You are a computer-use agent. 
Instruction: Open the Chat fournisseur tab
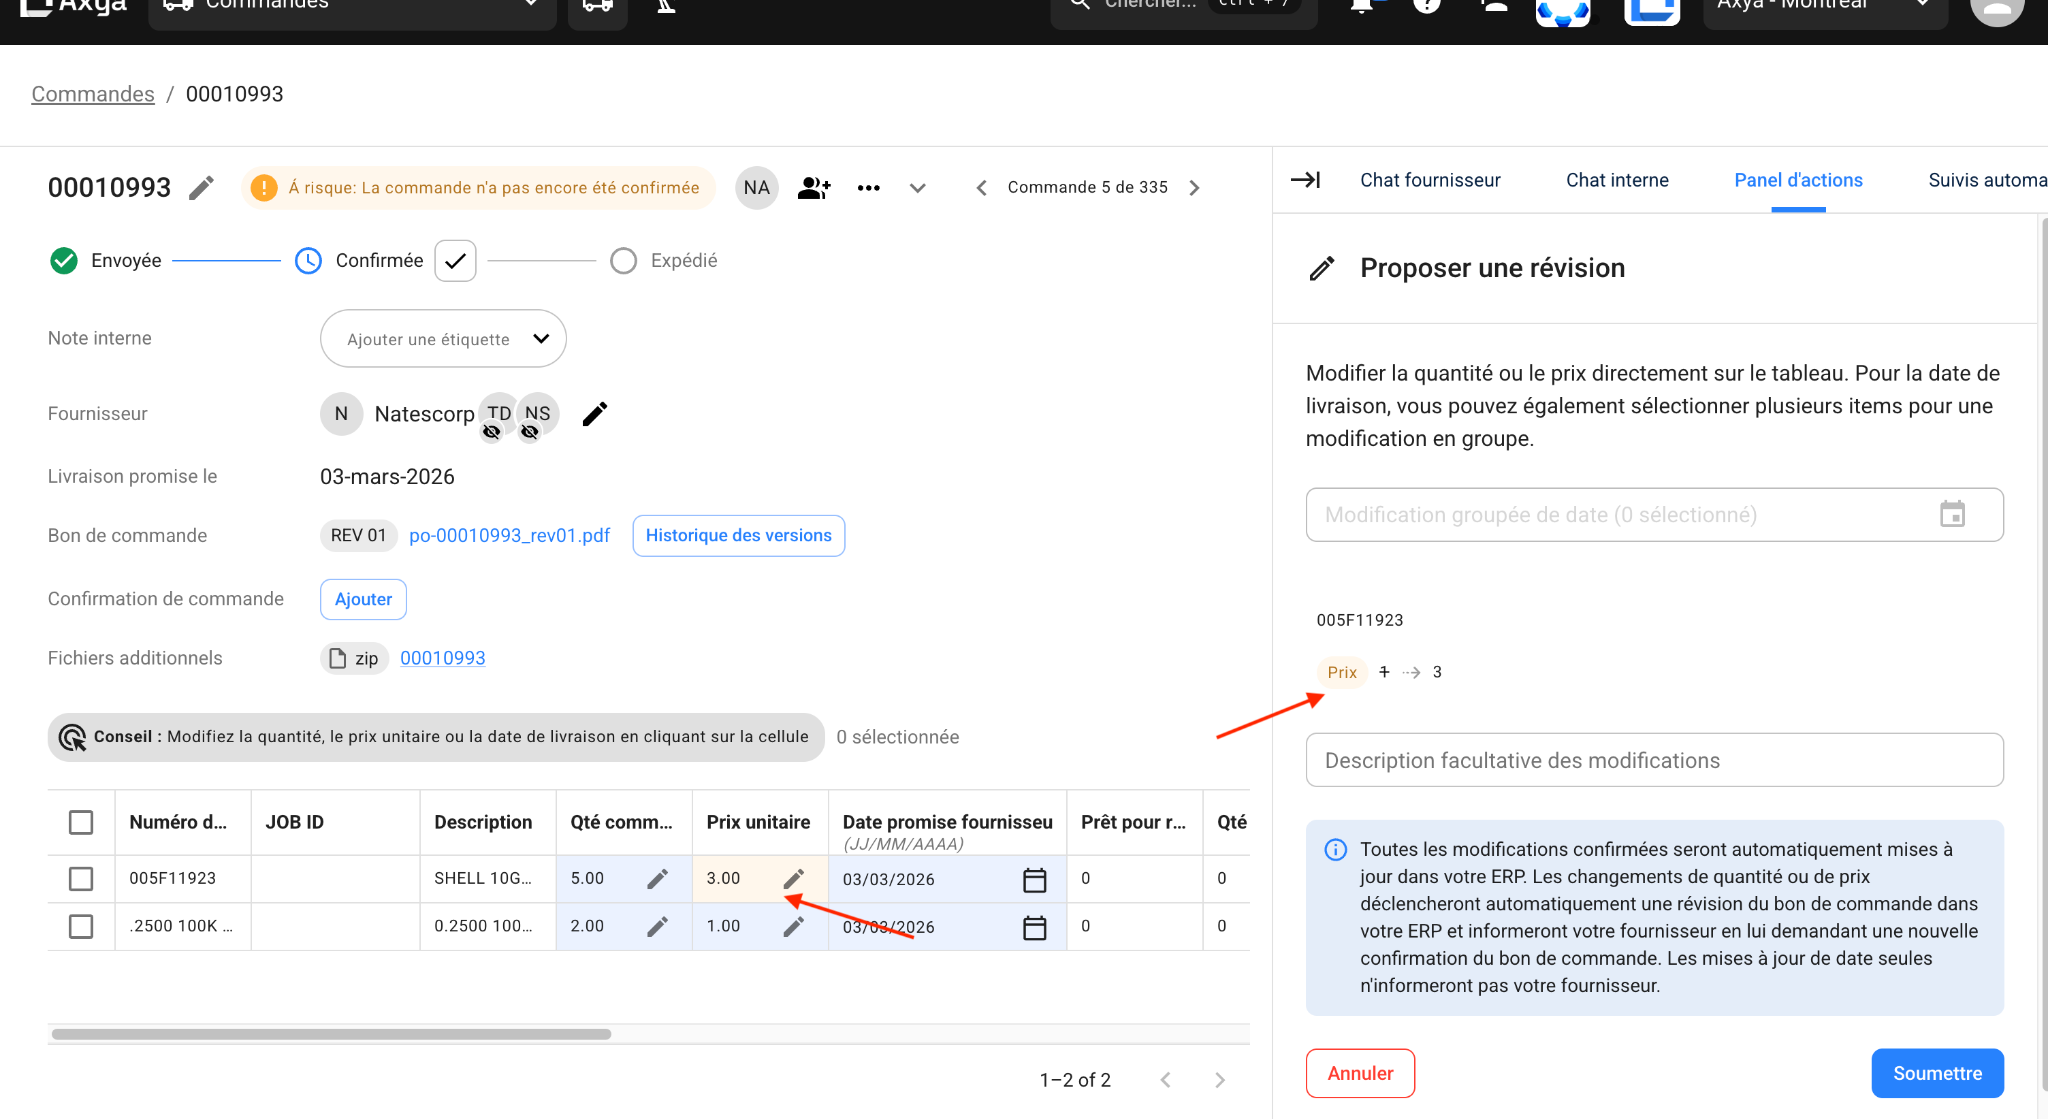1429,180
